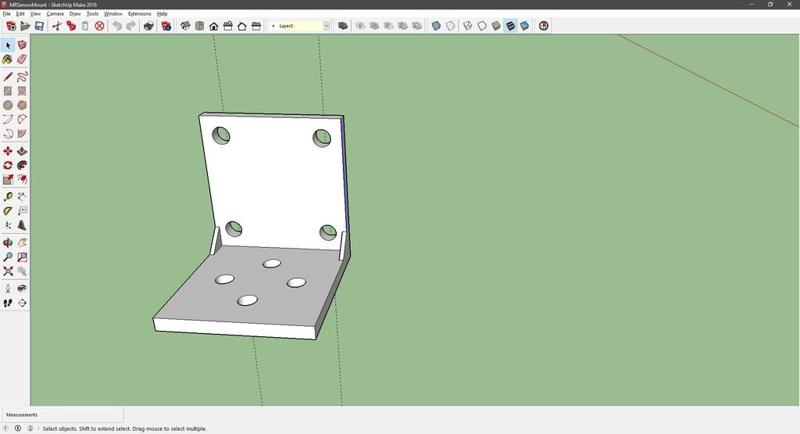Enable Wireframe face style
The height and width of the screenshot is (434, 800).
click(468, 25)
